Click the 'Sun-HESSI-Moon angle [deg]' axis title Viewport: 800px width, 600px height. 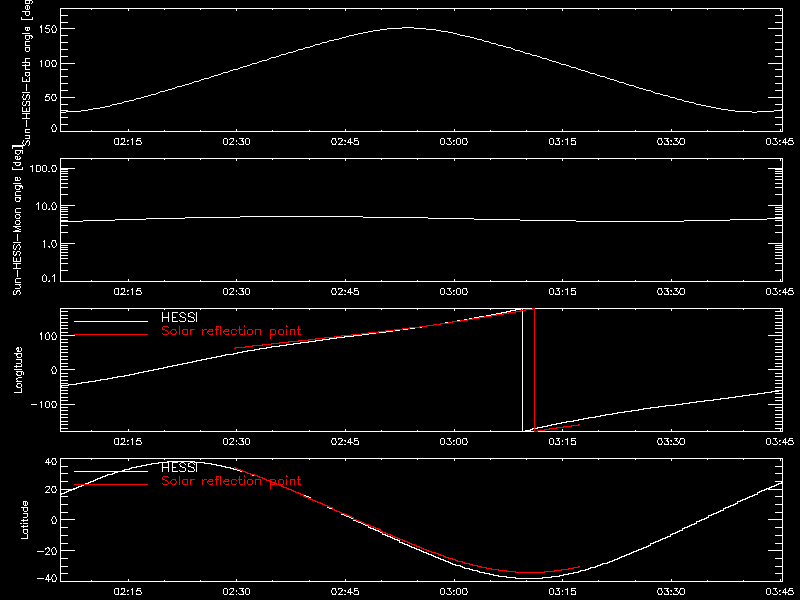pyautogui.click(x=17, y=220)
